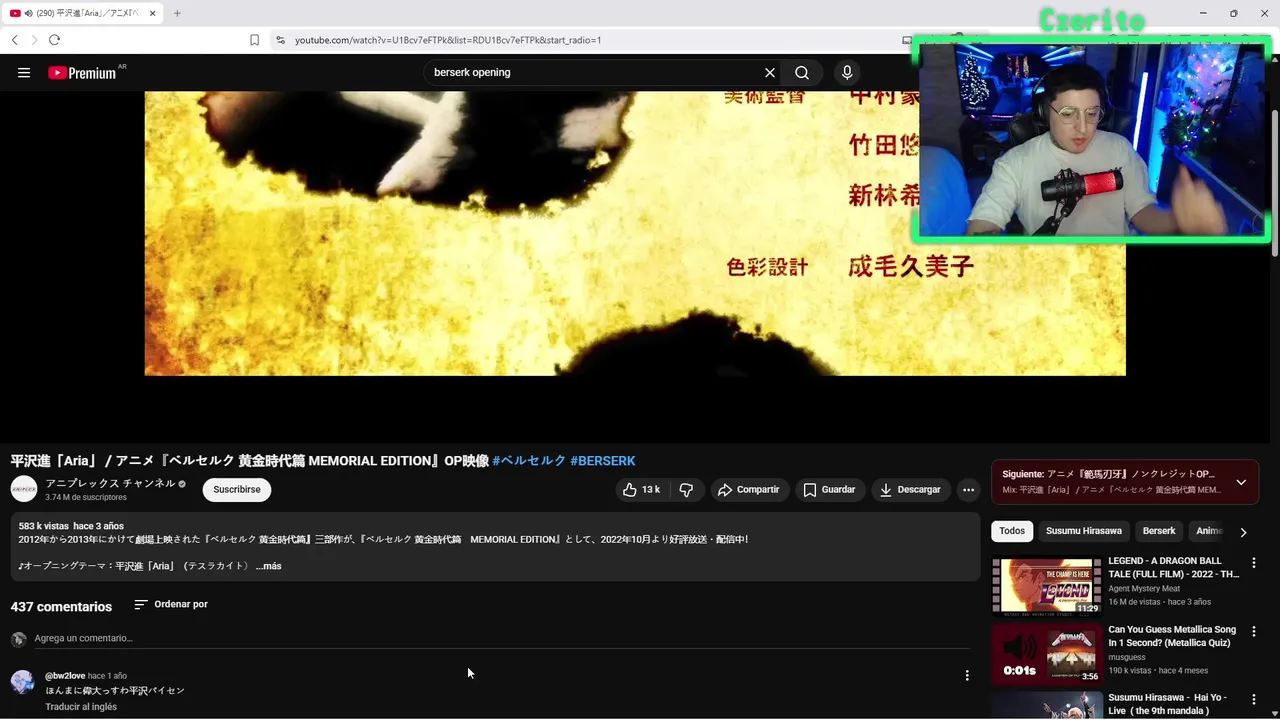The image size is (1280, 720).
Task: Open options for Metallica Quiz video
Action: [1254, 632]
